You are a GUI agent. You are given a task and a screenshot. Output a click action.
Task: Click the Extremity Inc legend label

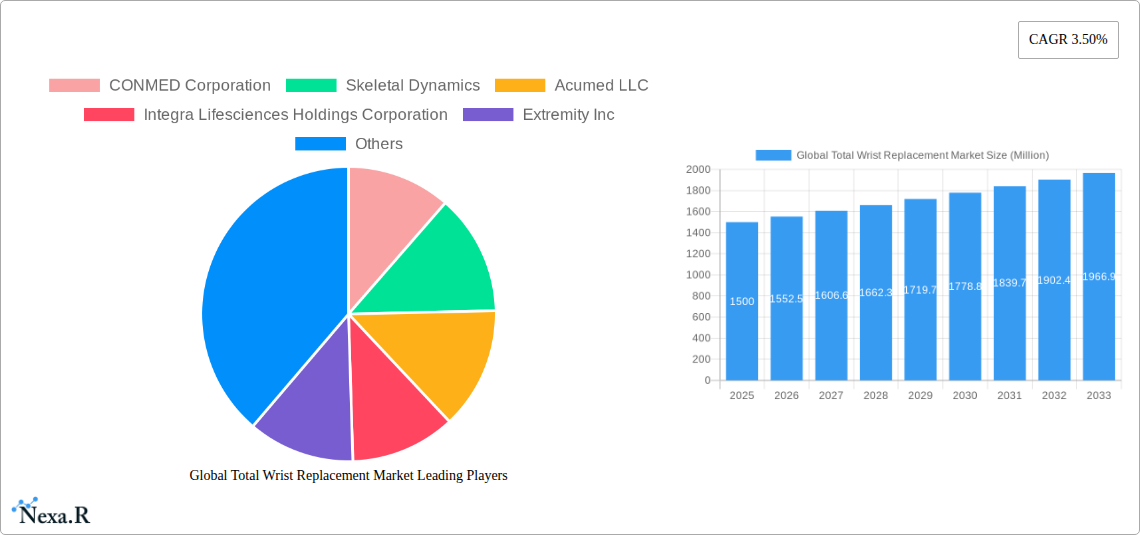(x=569, y=115)
